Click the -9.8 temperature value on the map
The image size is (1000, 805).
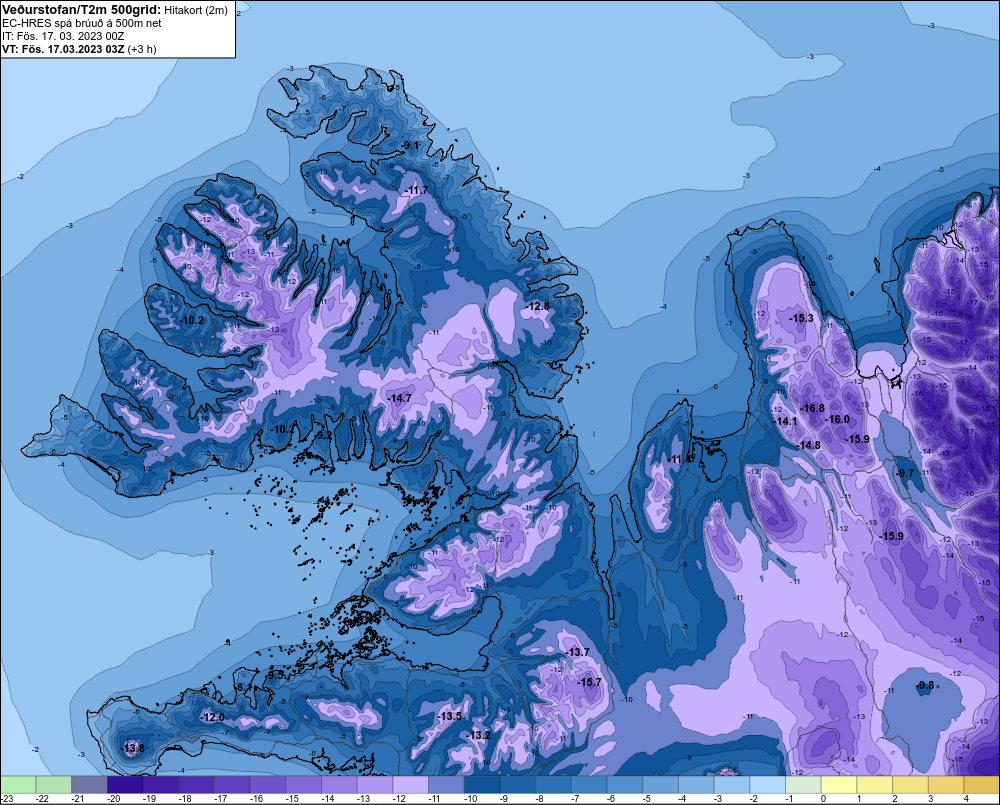925,685
